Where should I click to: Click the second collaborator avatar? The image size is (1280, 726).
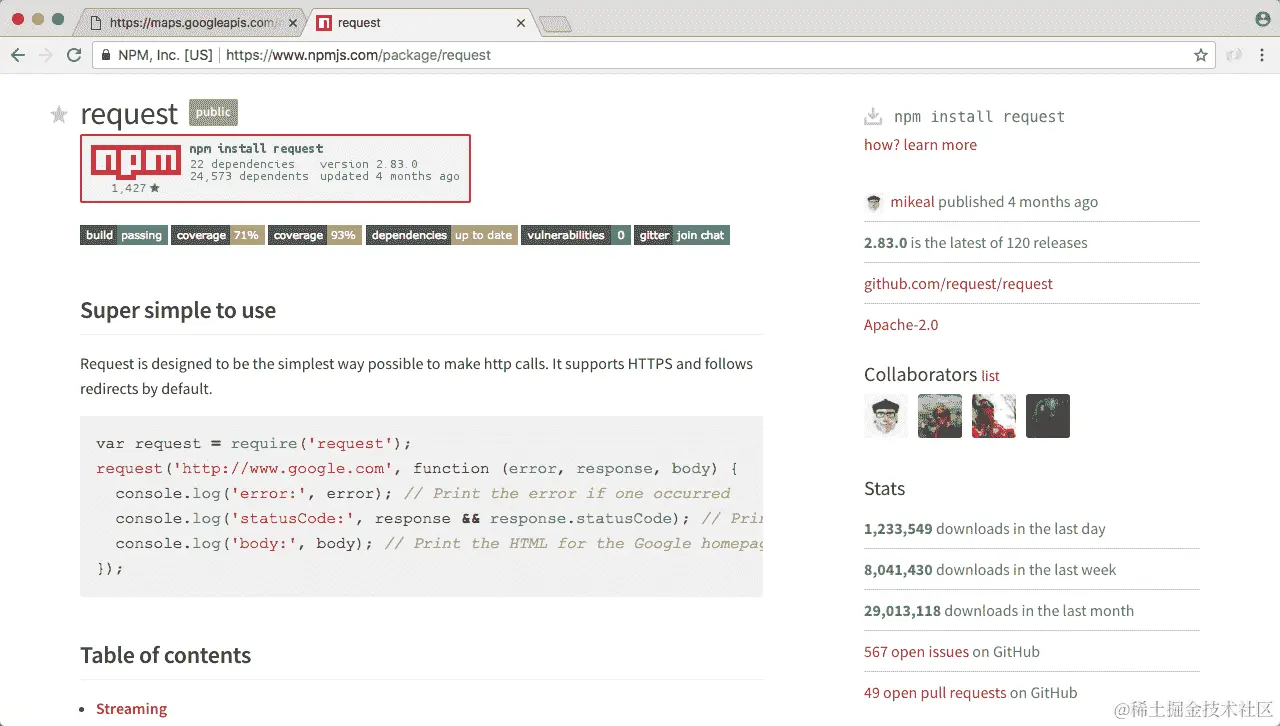click(940, 416)
